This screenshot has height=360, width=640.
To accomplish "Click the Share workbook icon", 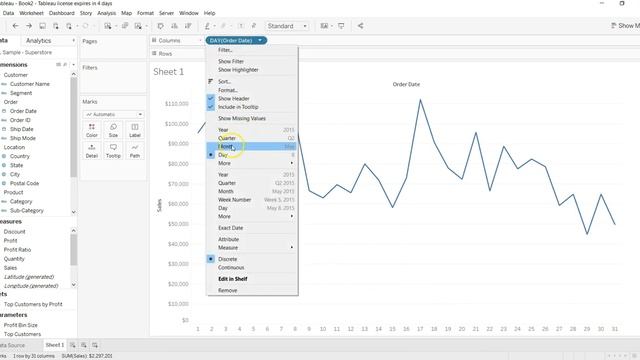I will (360, 26).
